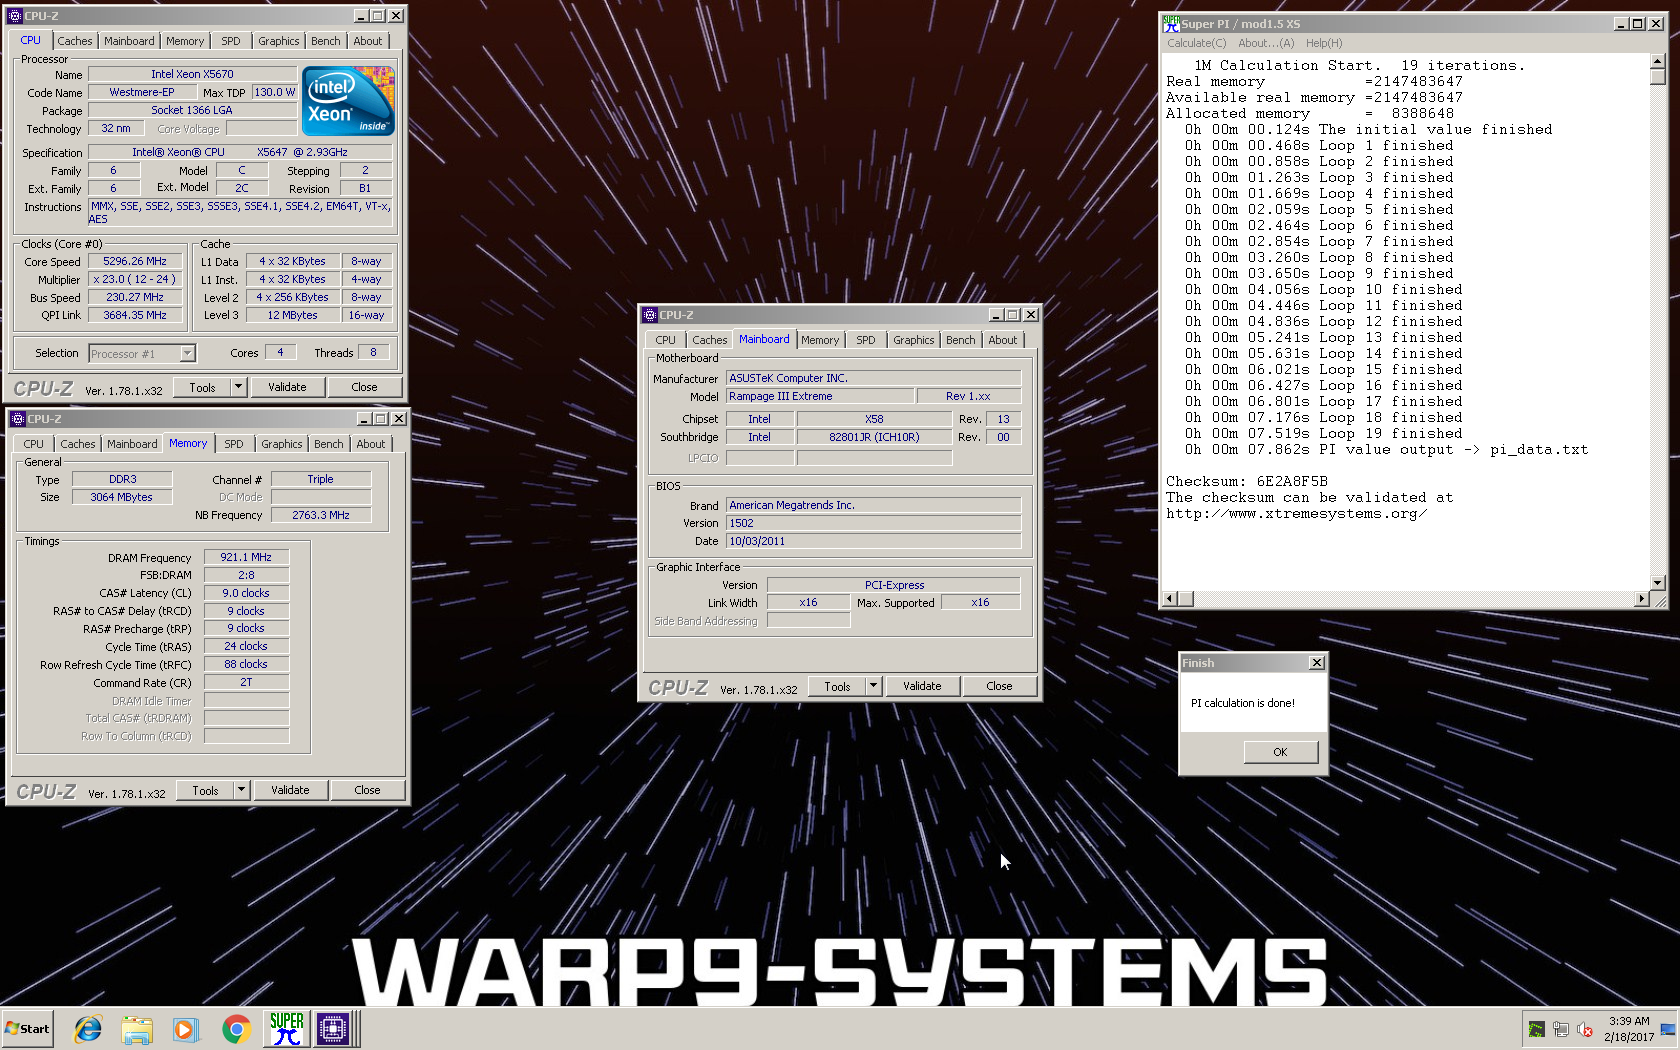
Task: Open Windows Explorer folder icon in taskbar
Action: click(137, 1029)
